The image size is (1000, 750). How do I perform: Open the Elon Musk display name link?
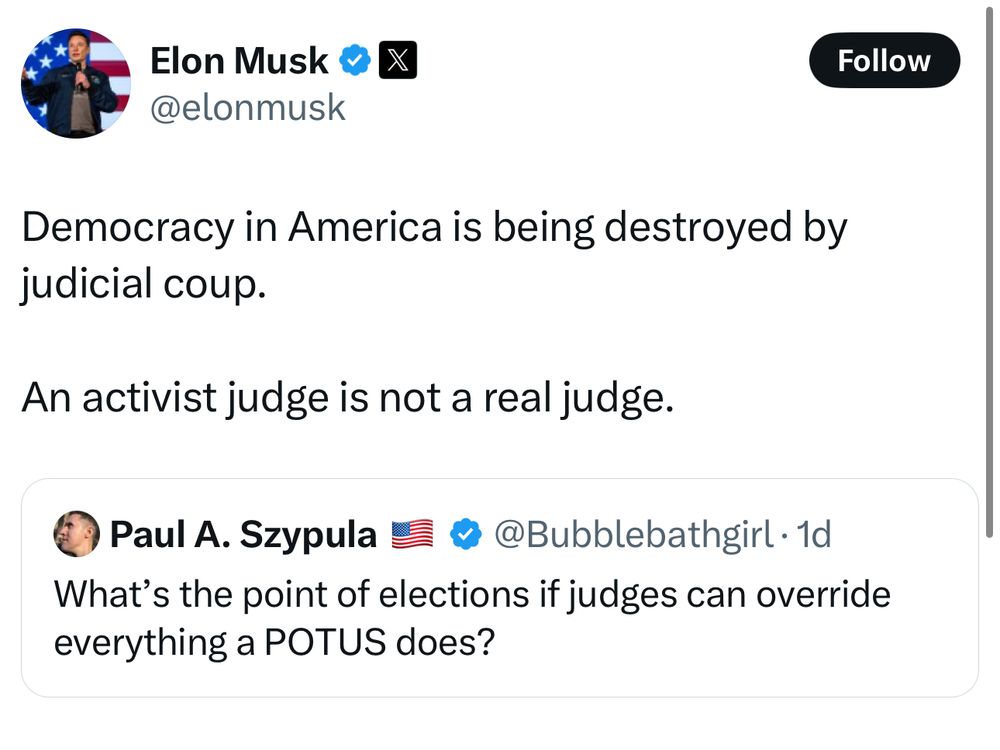[x=239, y=62]
